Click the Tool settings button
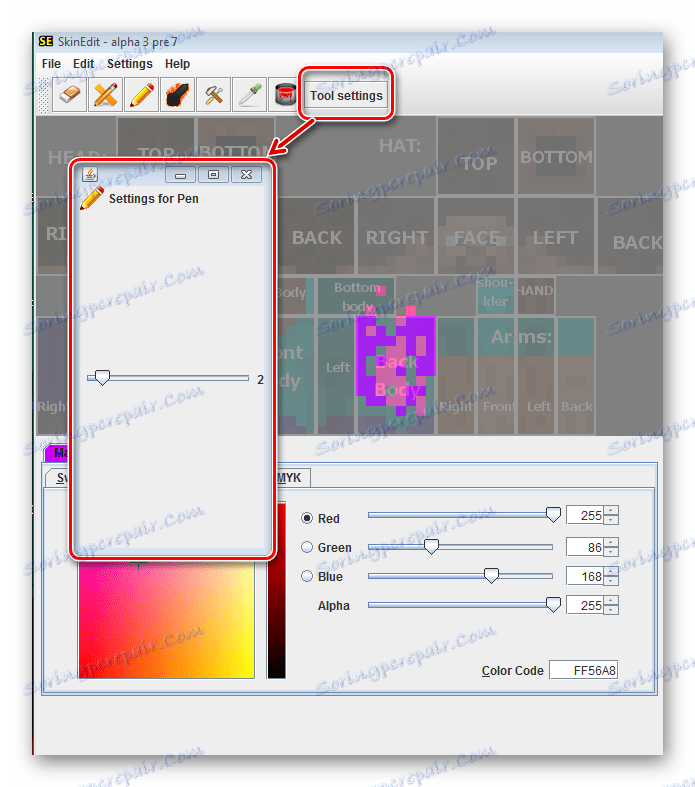 (346, 95)
